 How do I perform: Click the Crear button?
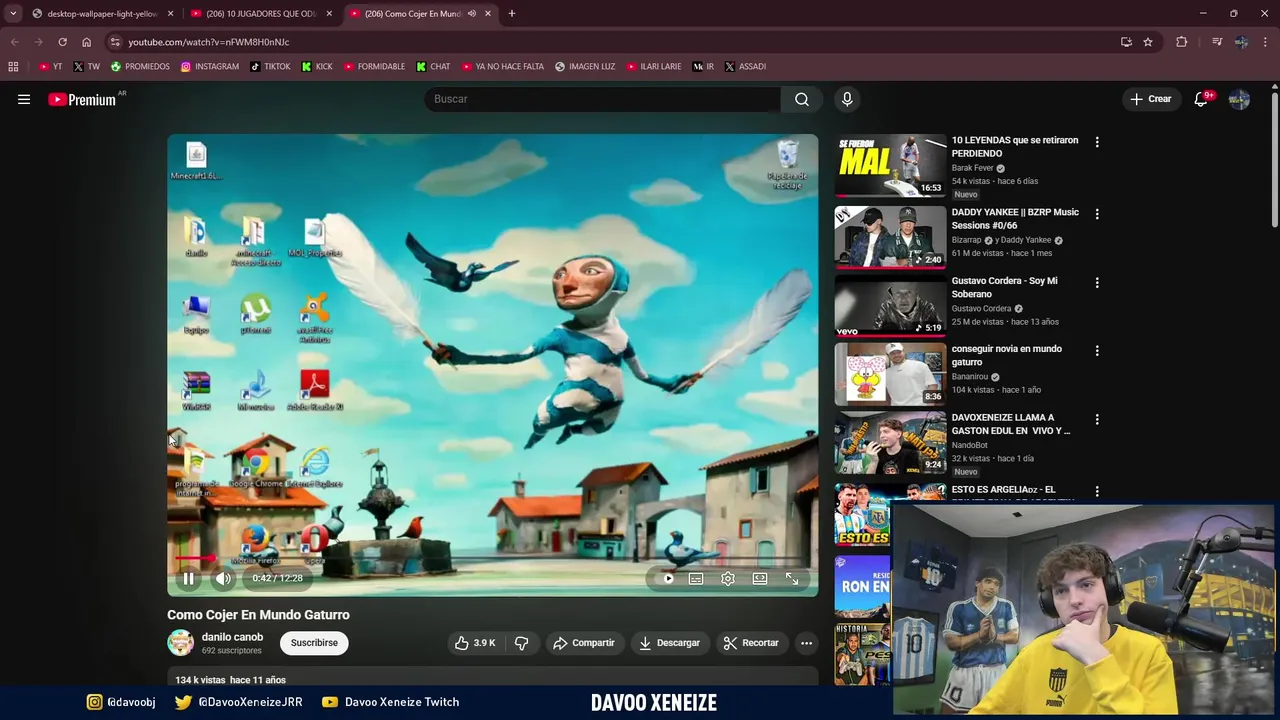pyautogui.click(x=1150, y=99)
